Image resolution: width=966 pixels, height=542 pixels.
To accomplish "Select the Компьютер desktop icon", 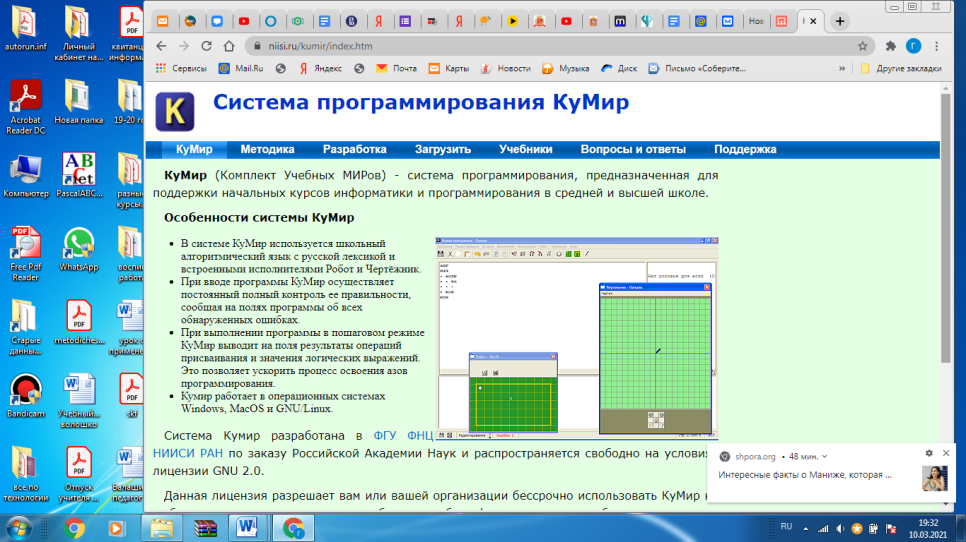I will [25, 176].
